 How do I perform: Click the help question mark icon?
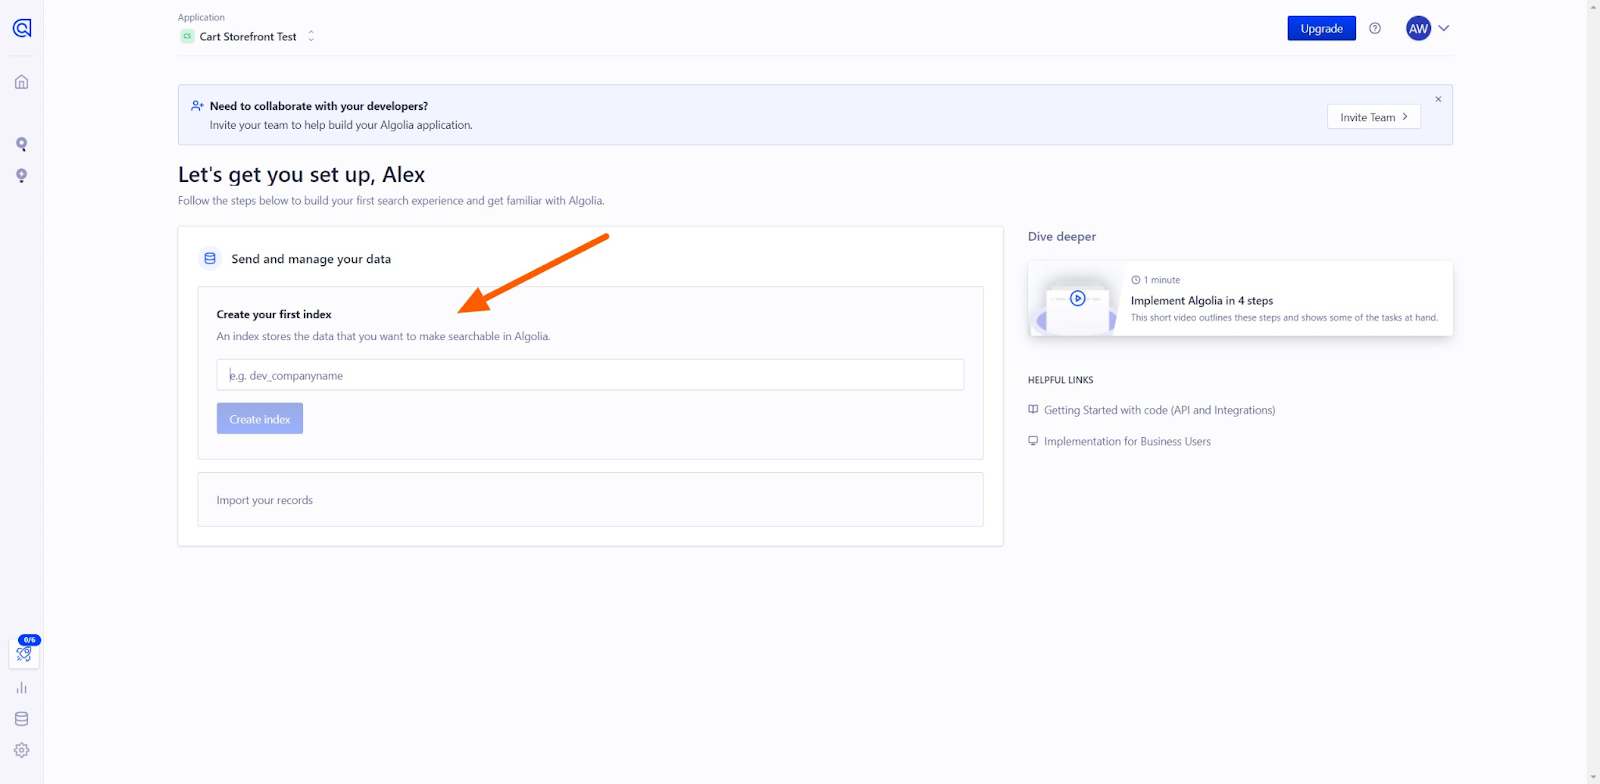click(1375, 28)
